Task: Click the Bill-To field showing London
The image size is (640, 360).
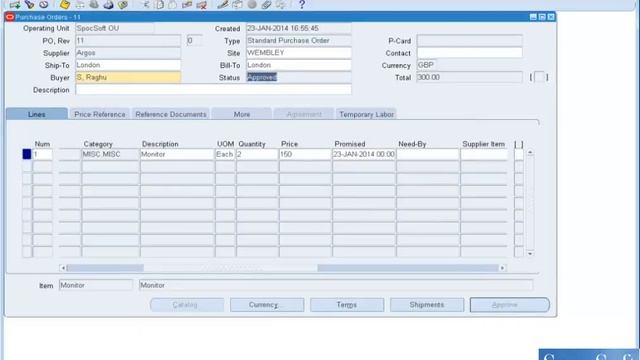Action: [x=299, y=65]
